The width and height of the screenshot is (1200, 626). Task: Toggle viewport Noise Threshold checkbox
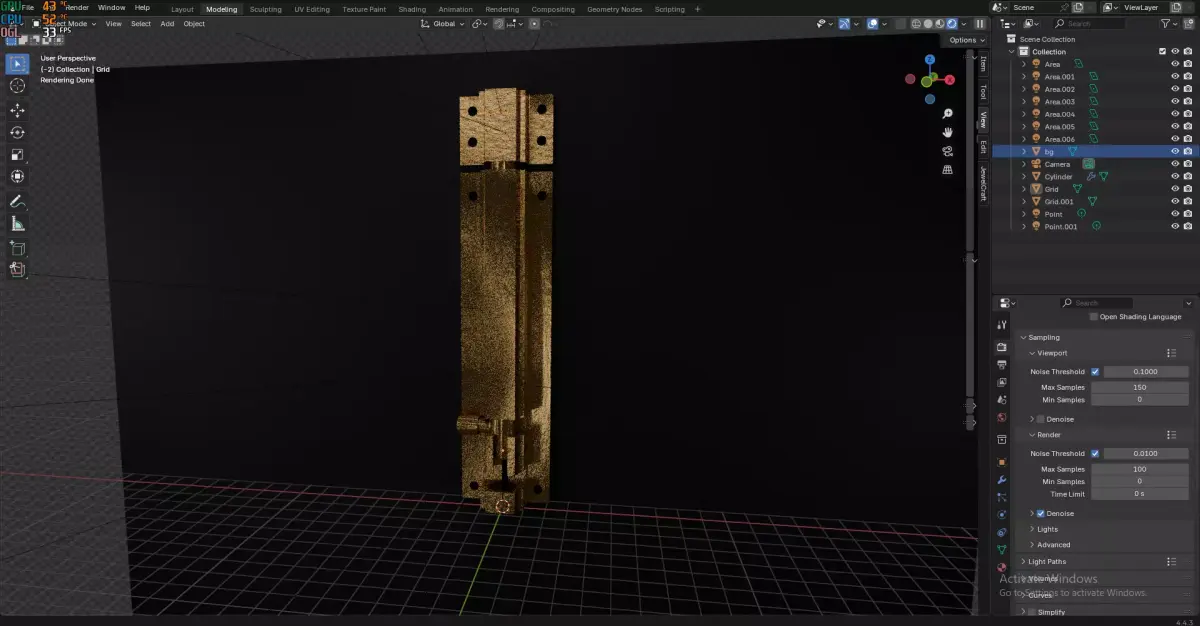pyautogui.click(x=1095, y=372)
